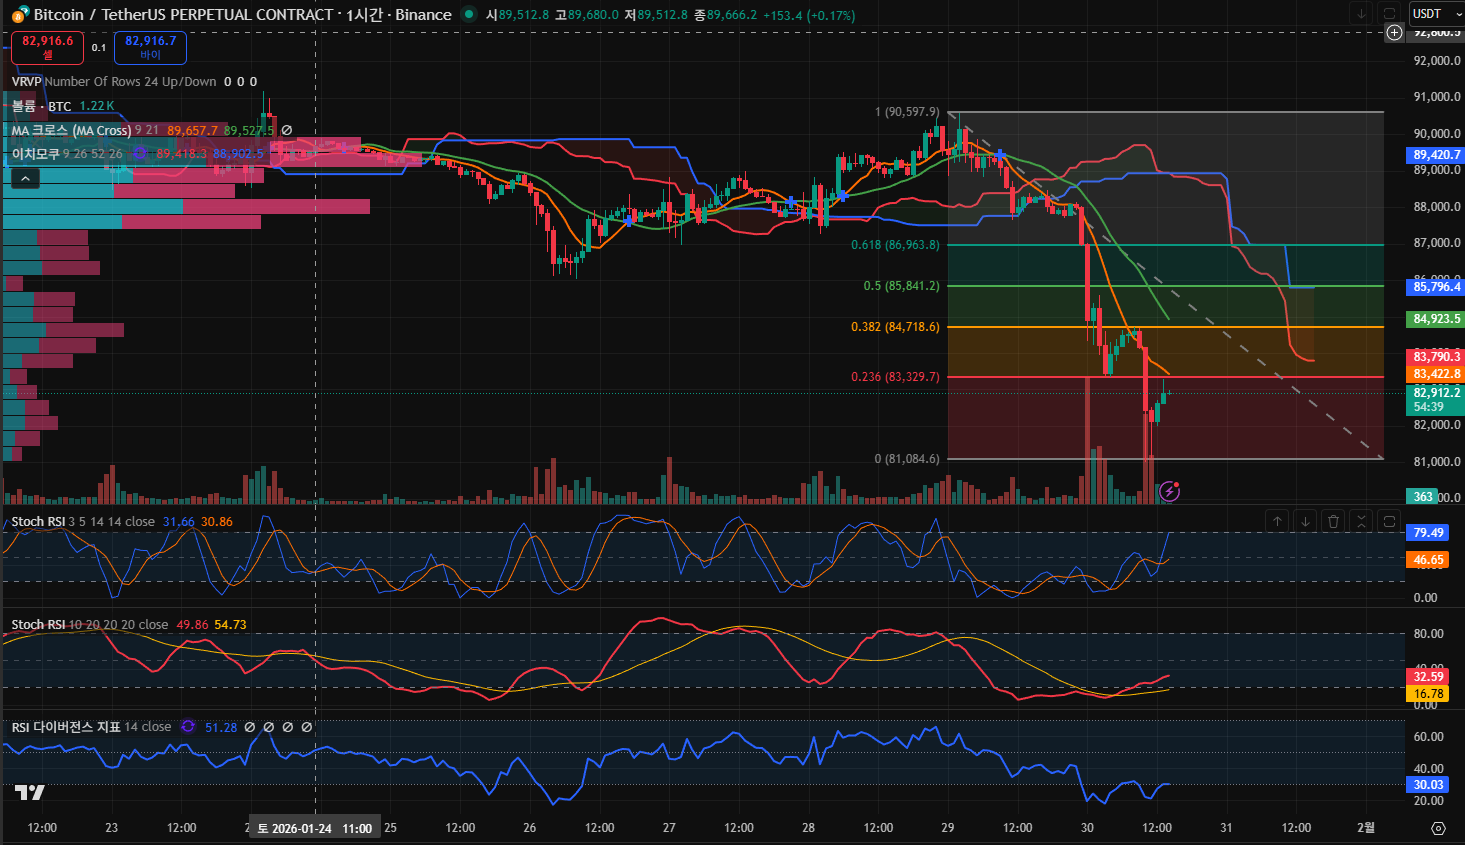Click the plus icon on the price axis
The width and height of the screenshot is (1465, 845).
(x=1394, y=32)
